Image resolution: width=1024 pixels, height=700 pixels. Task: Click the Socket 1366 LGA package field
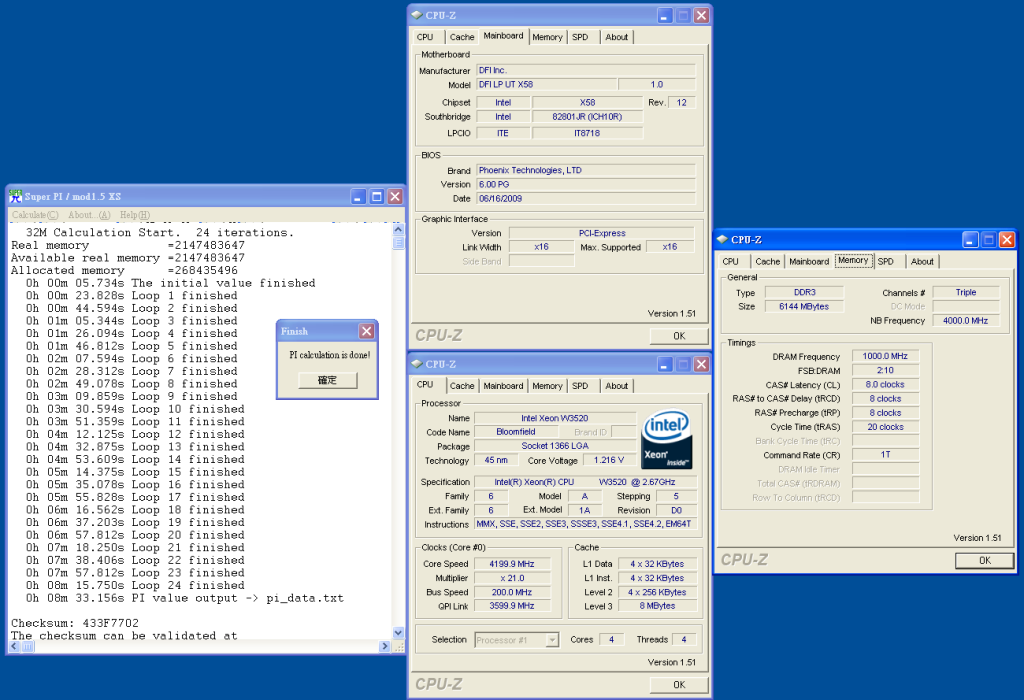click(x=555, y=446)
